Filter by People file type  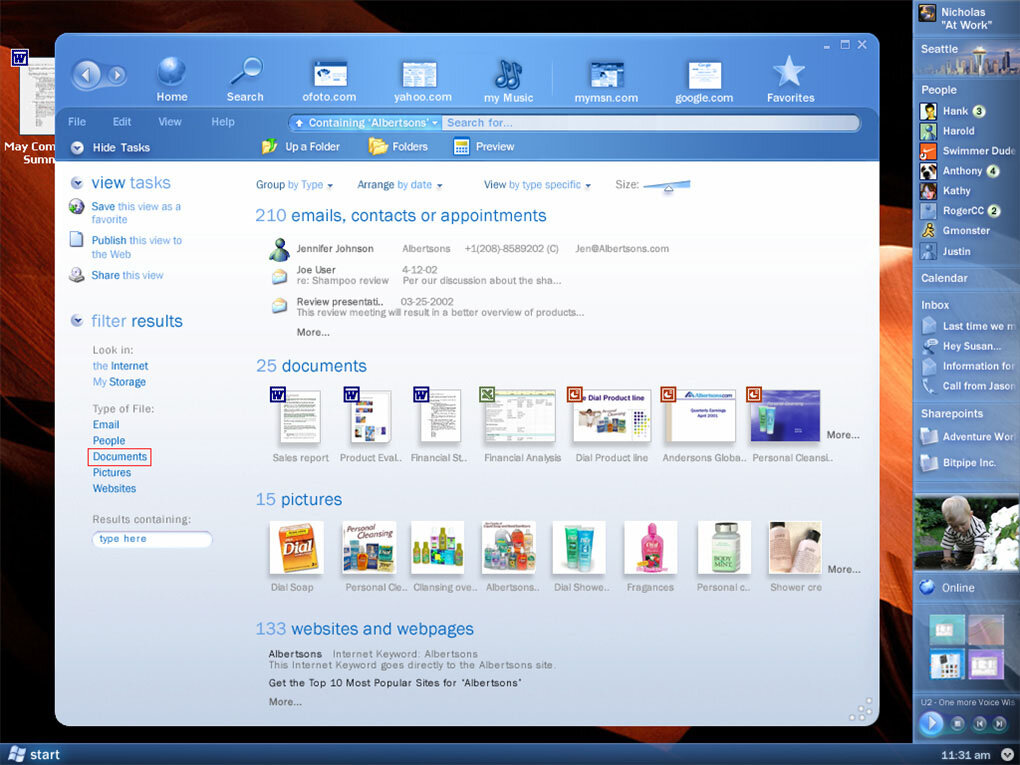pyautogui.click(x=109, y=440)
